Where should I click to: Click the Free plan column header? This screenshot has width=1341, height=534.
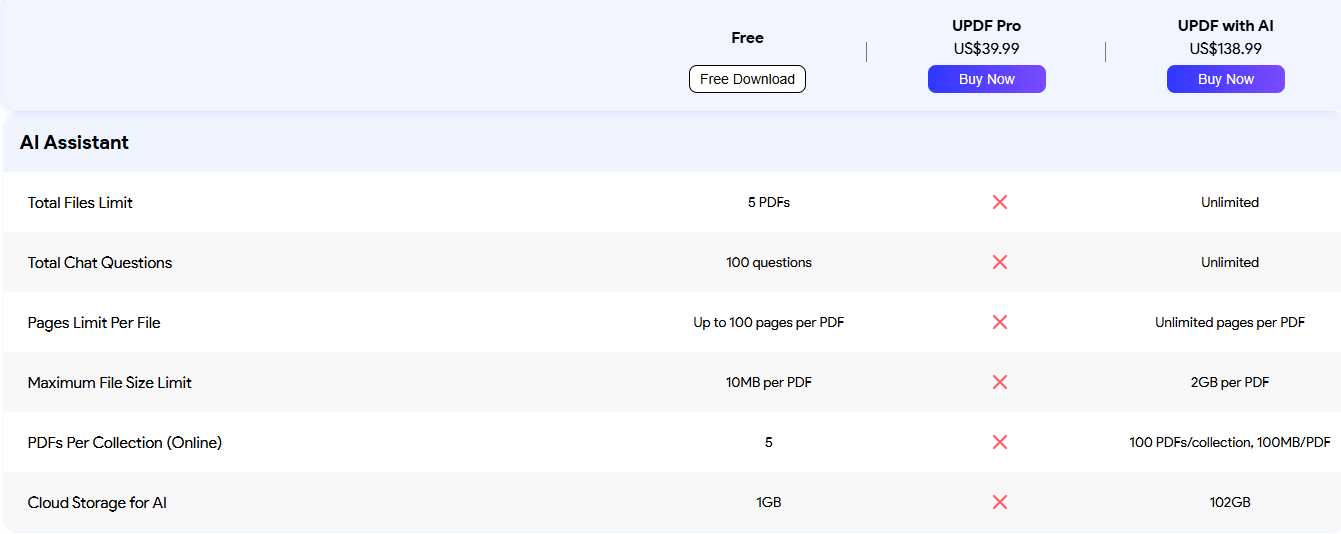[x=747, y=38]
